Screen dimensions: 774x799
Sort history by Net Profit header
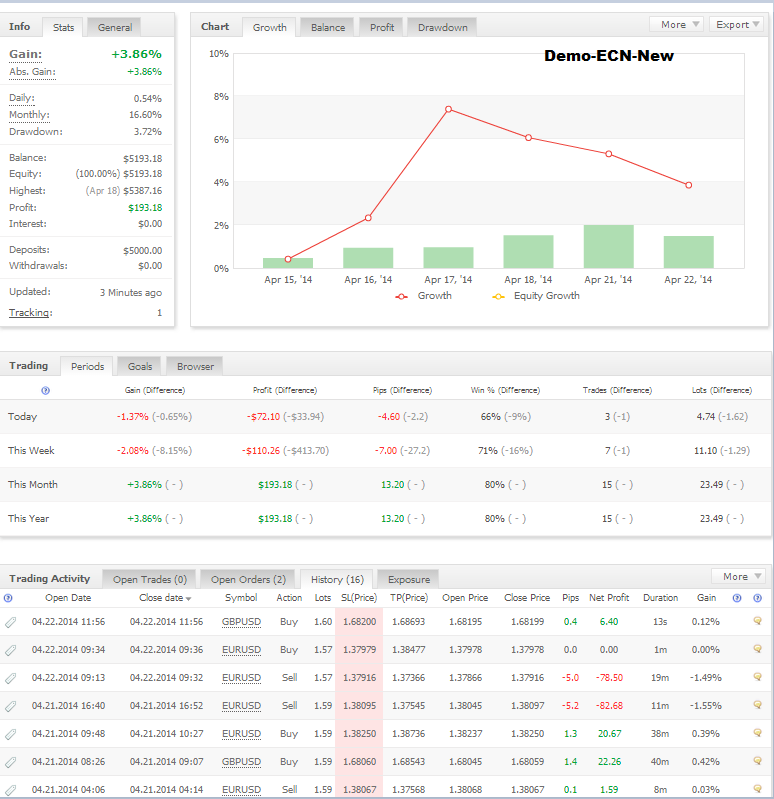coord(609,598)
